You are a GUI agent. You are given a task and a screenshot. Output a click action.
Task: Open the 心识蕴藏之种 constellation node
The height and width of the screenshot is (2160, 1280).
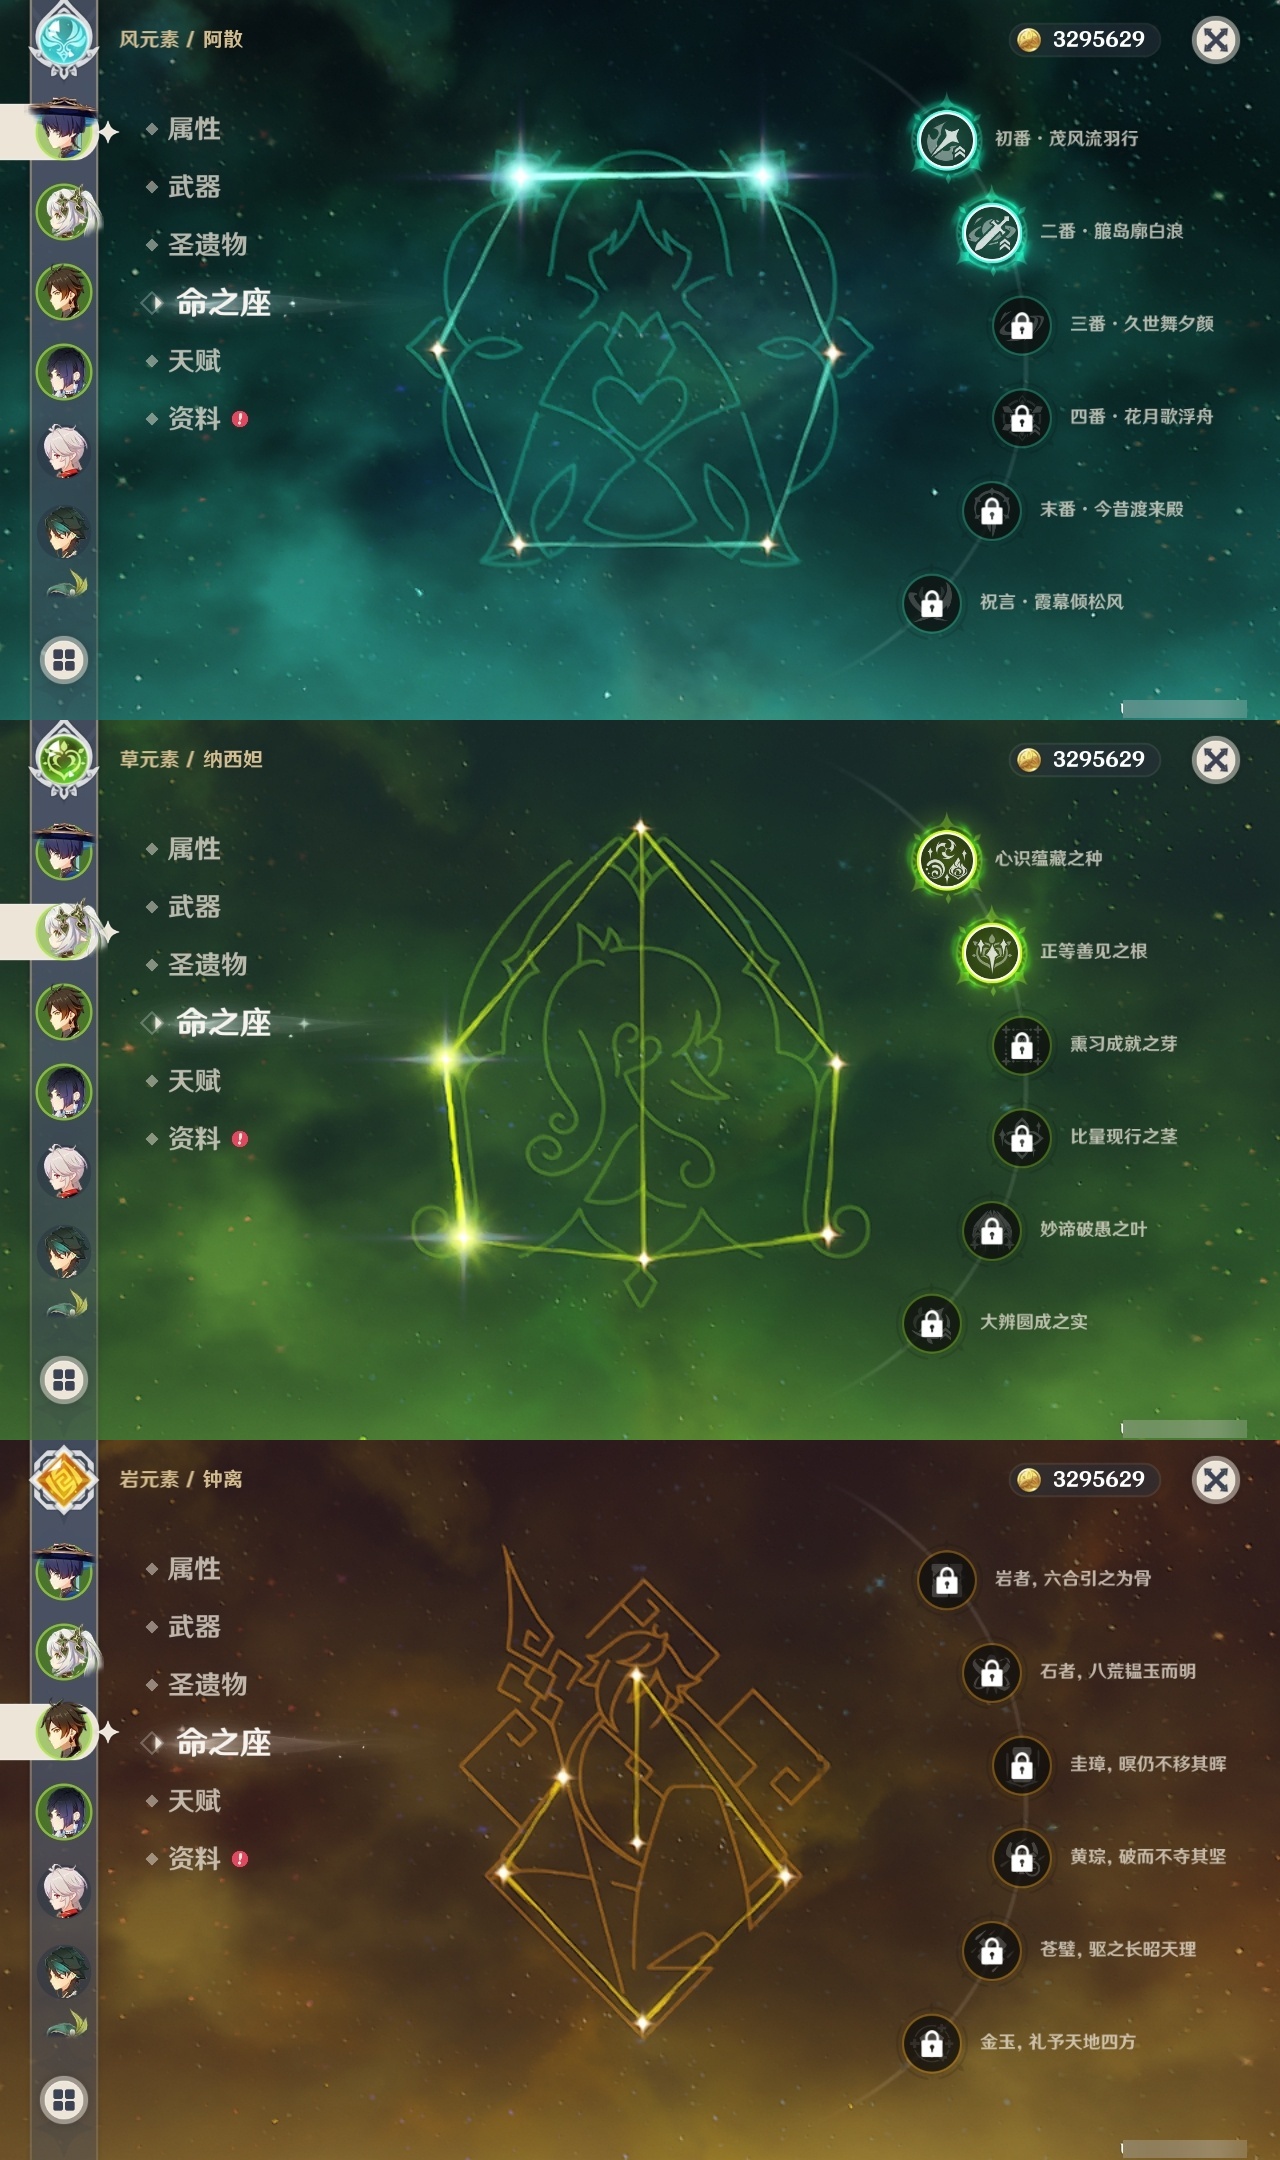pos(946,859)
